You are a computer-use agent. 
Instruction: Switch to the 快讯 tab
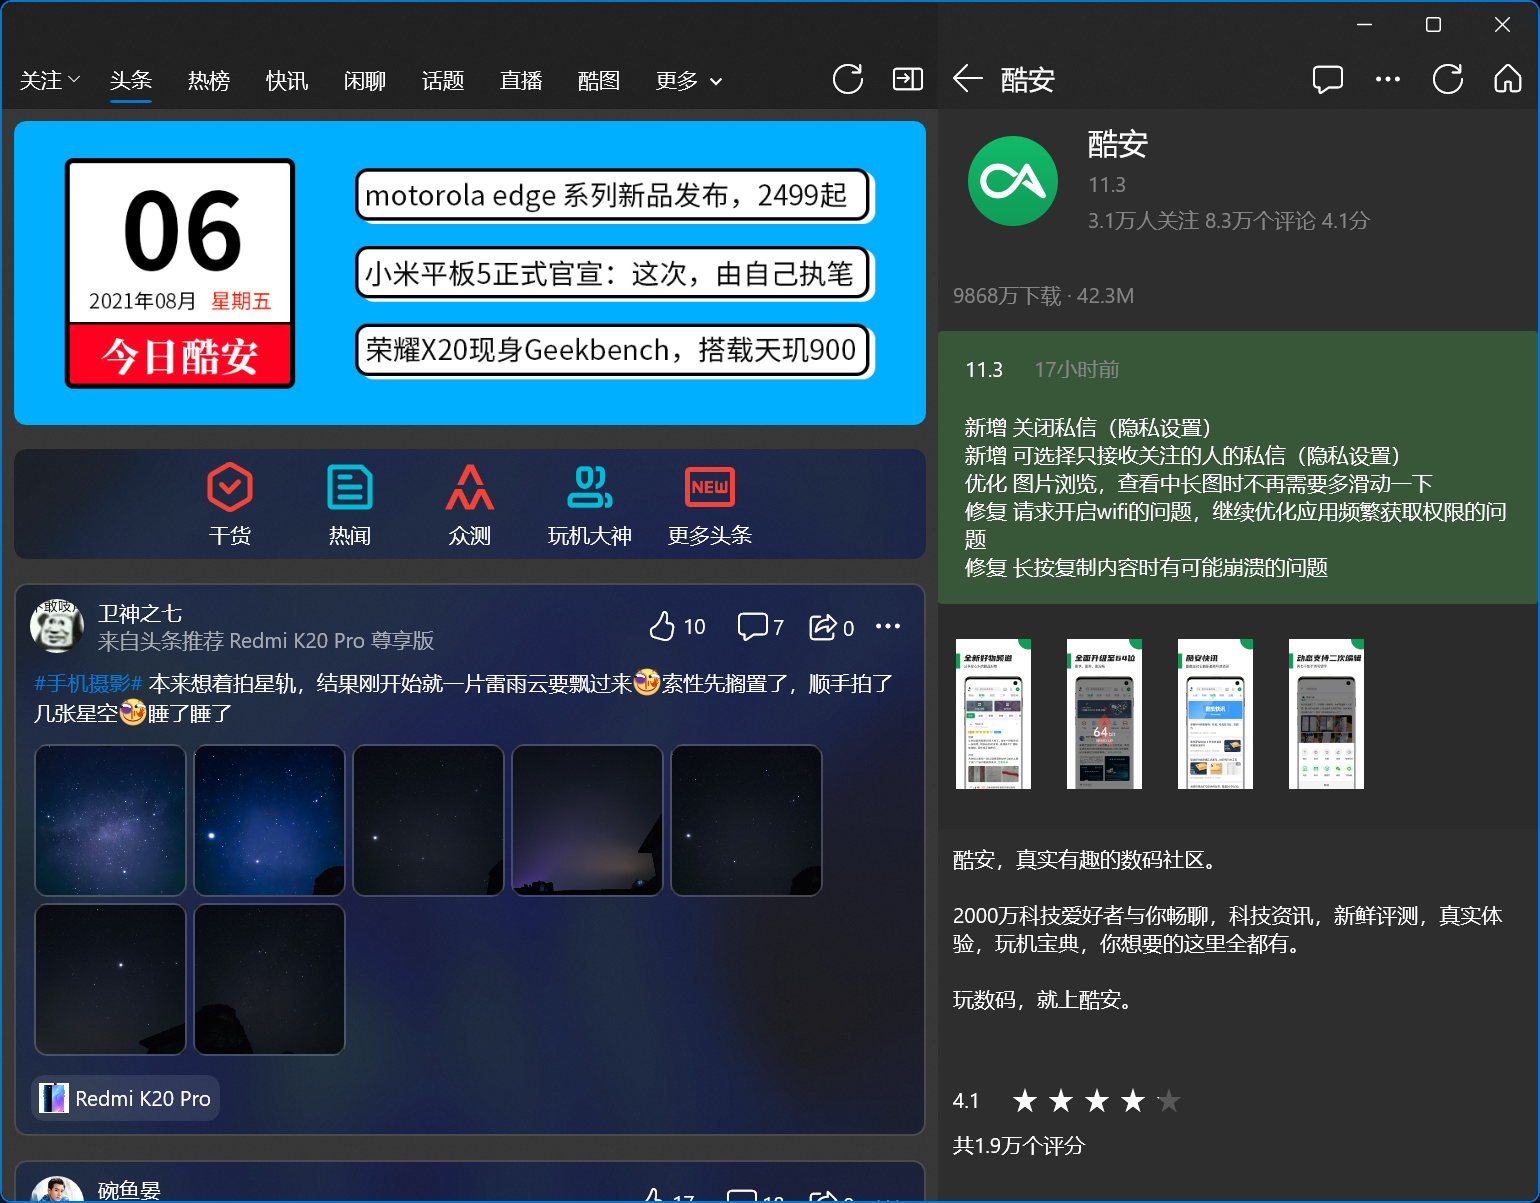(287, 80)
